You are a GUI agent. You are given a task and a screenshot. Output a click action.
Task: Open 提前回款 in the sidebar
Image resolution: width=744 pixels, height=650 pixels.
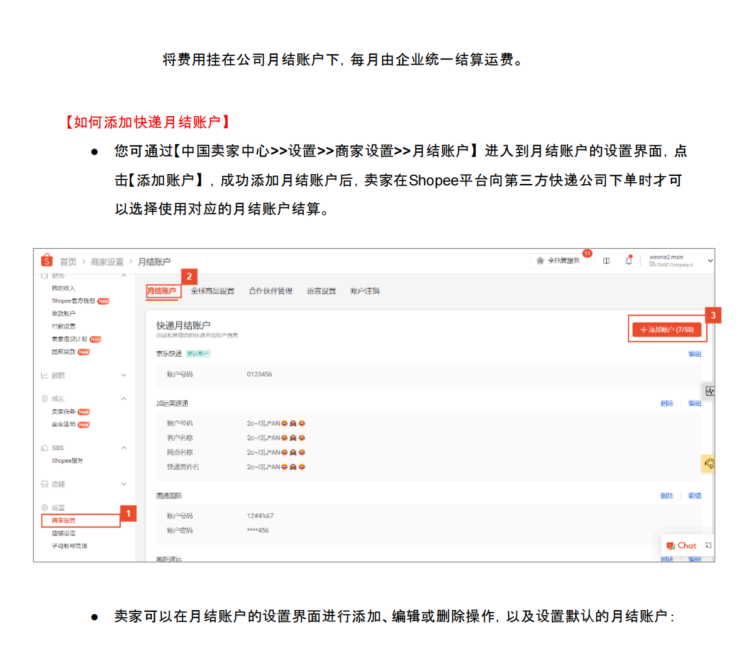coord(63,352)
